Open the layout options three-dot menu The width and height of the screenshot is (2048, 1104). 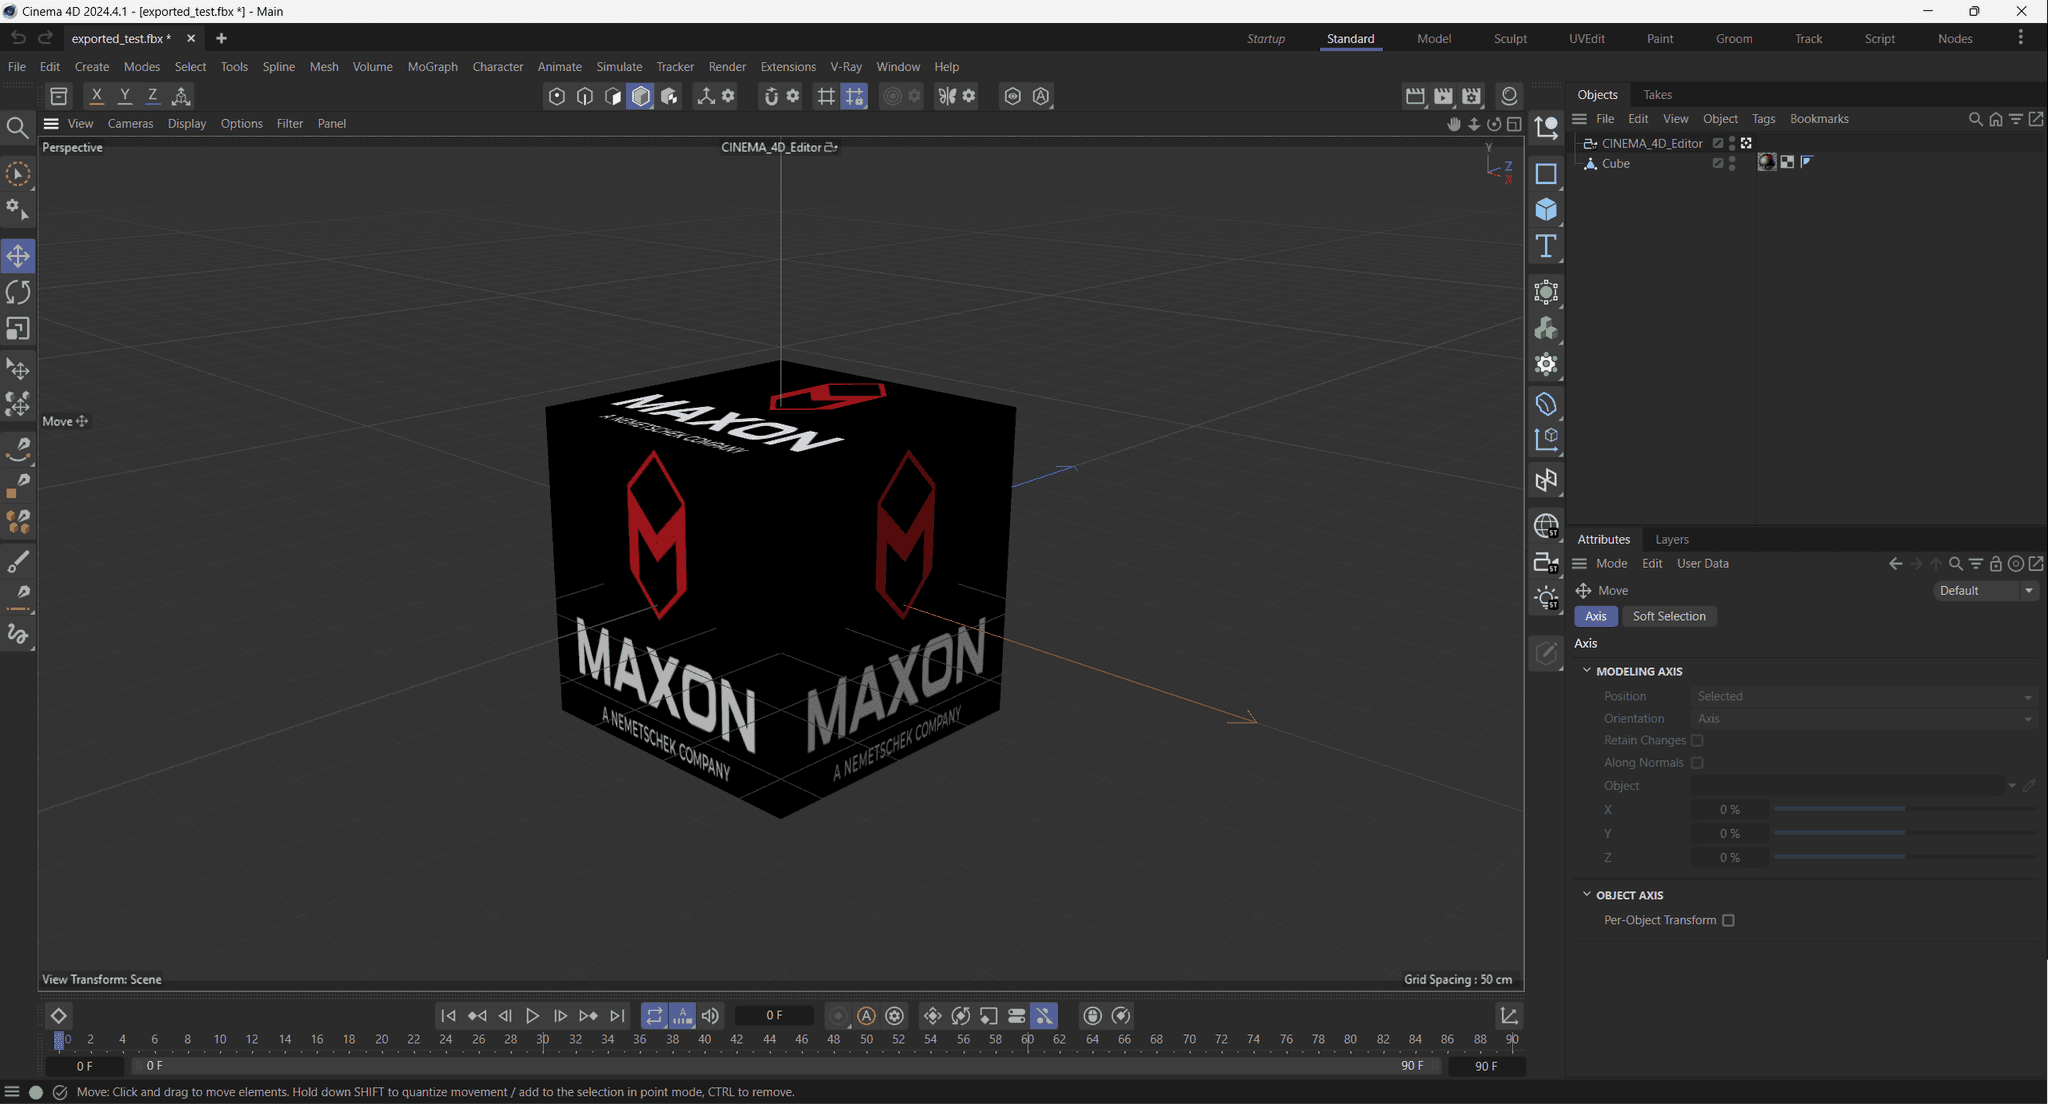2020,38
